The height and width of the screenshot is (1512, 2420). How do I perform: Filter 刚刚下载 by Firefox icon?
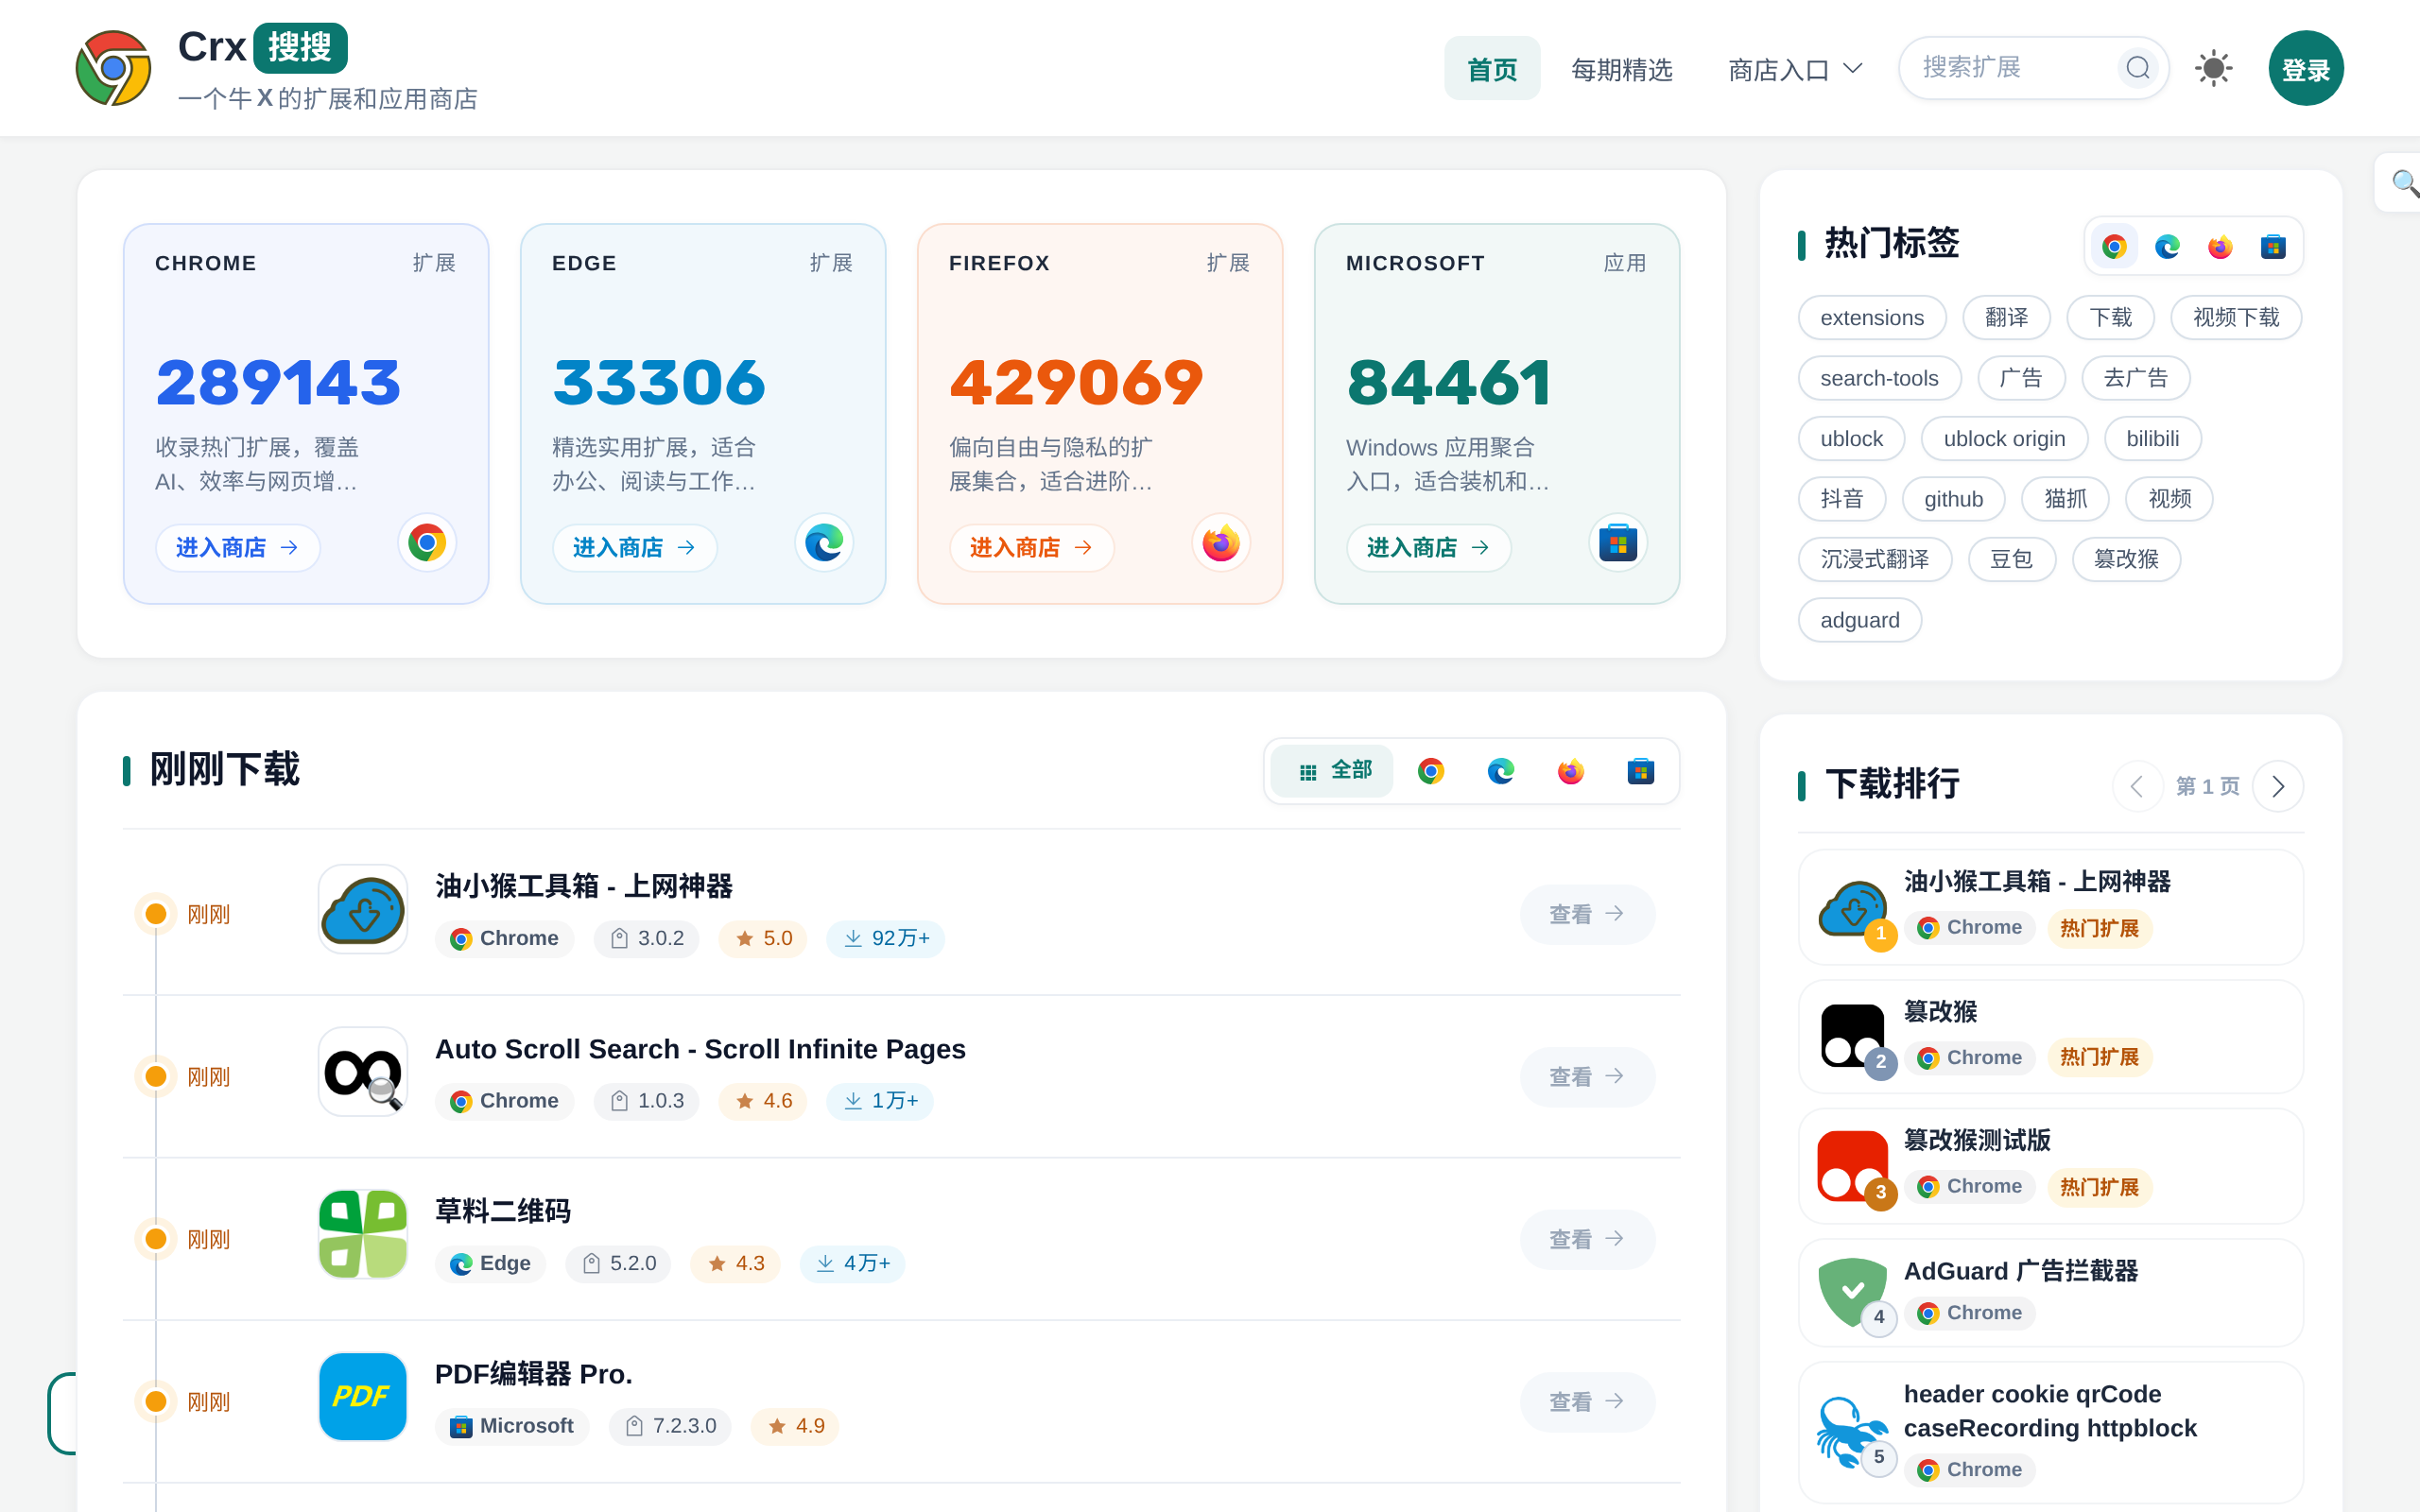pos(1571,771)
